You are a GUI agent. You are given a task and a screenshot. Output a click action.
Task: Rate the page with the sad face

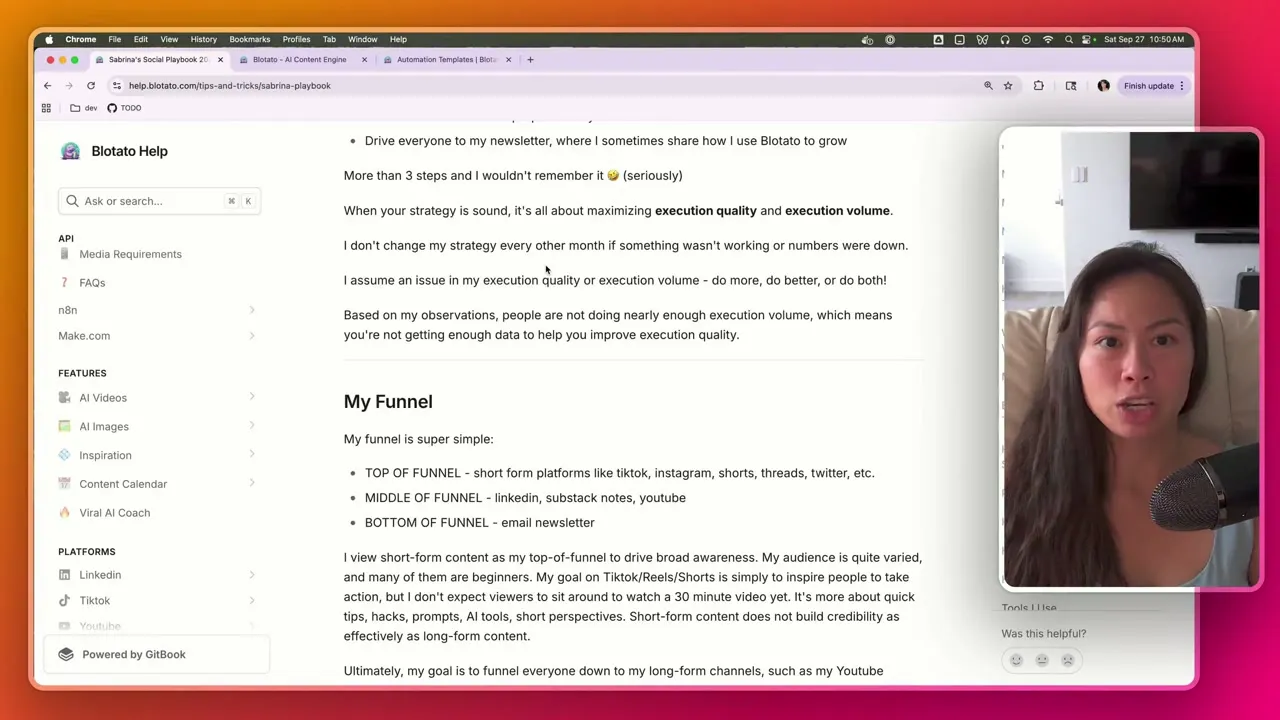tap(1067, 660)
